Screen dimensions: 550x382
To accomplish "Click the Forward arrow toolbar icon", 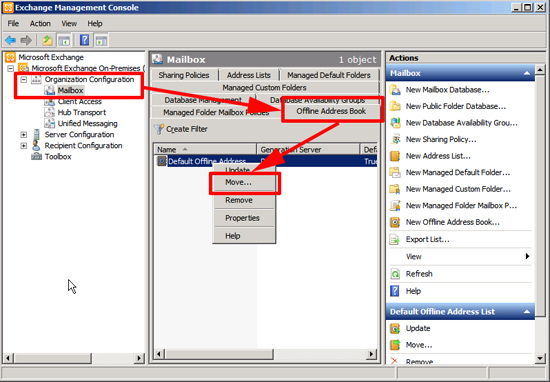I will 26,40.
